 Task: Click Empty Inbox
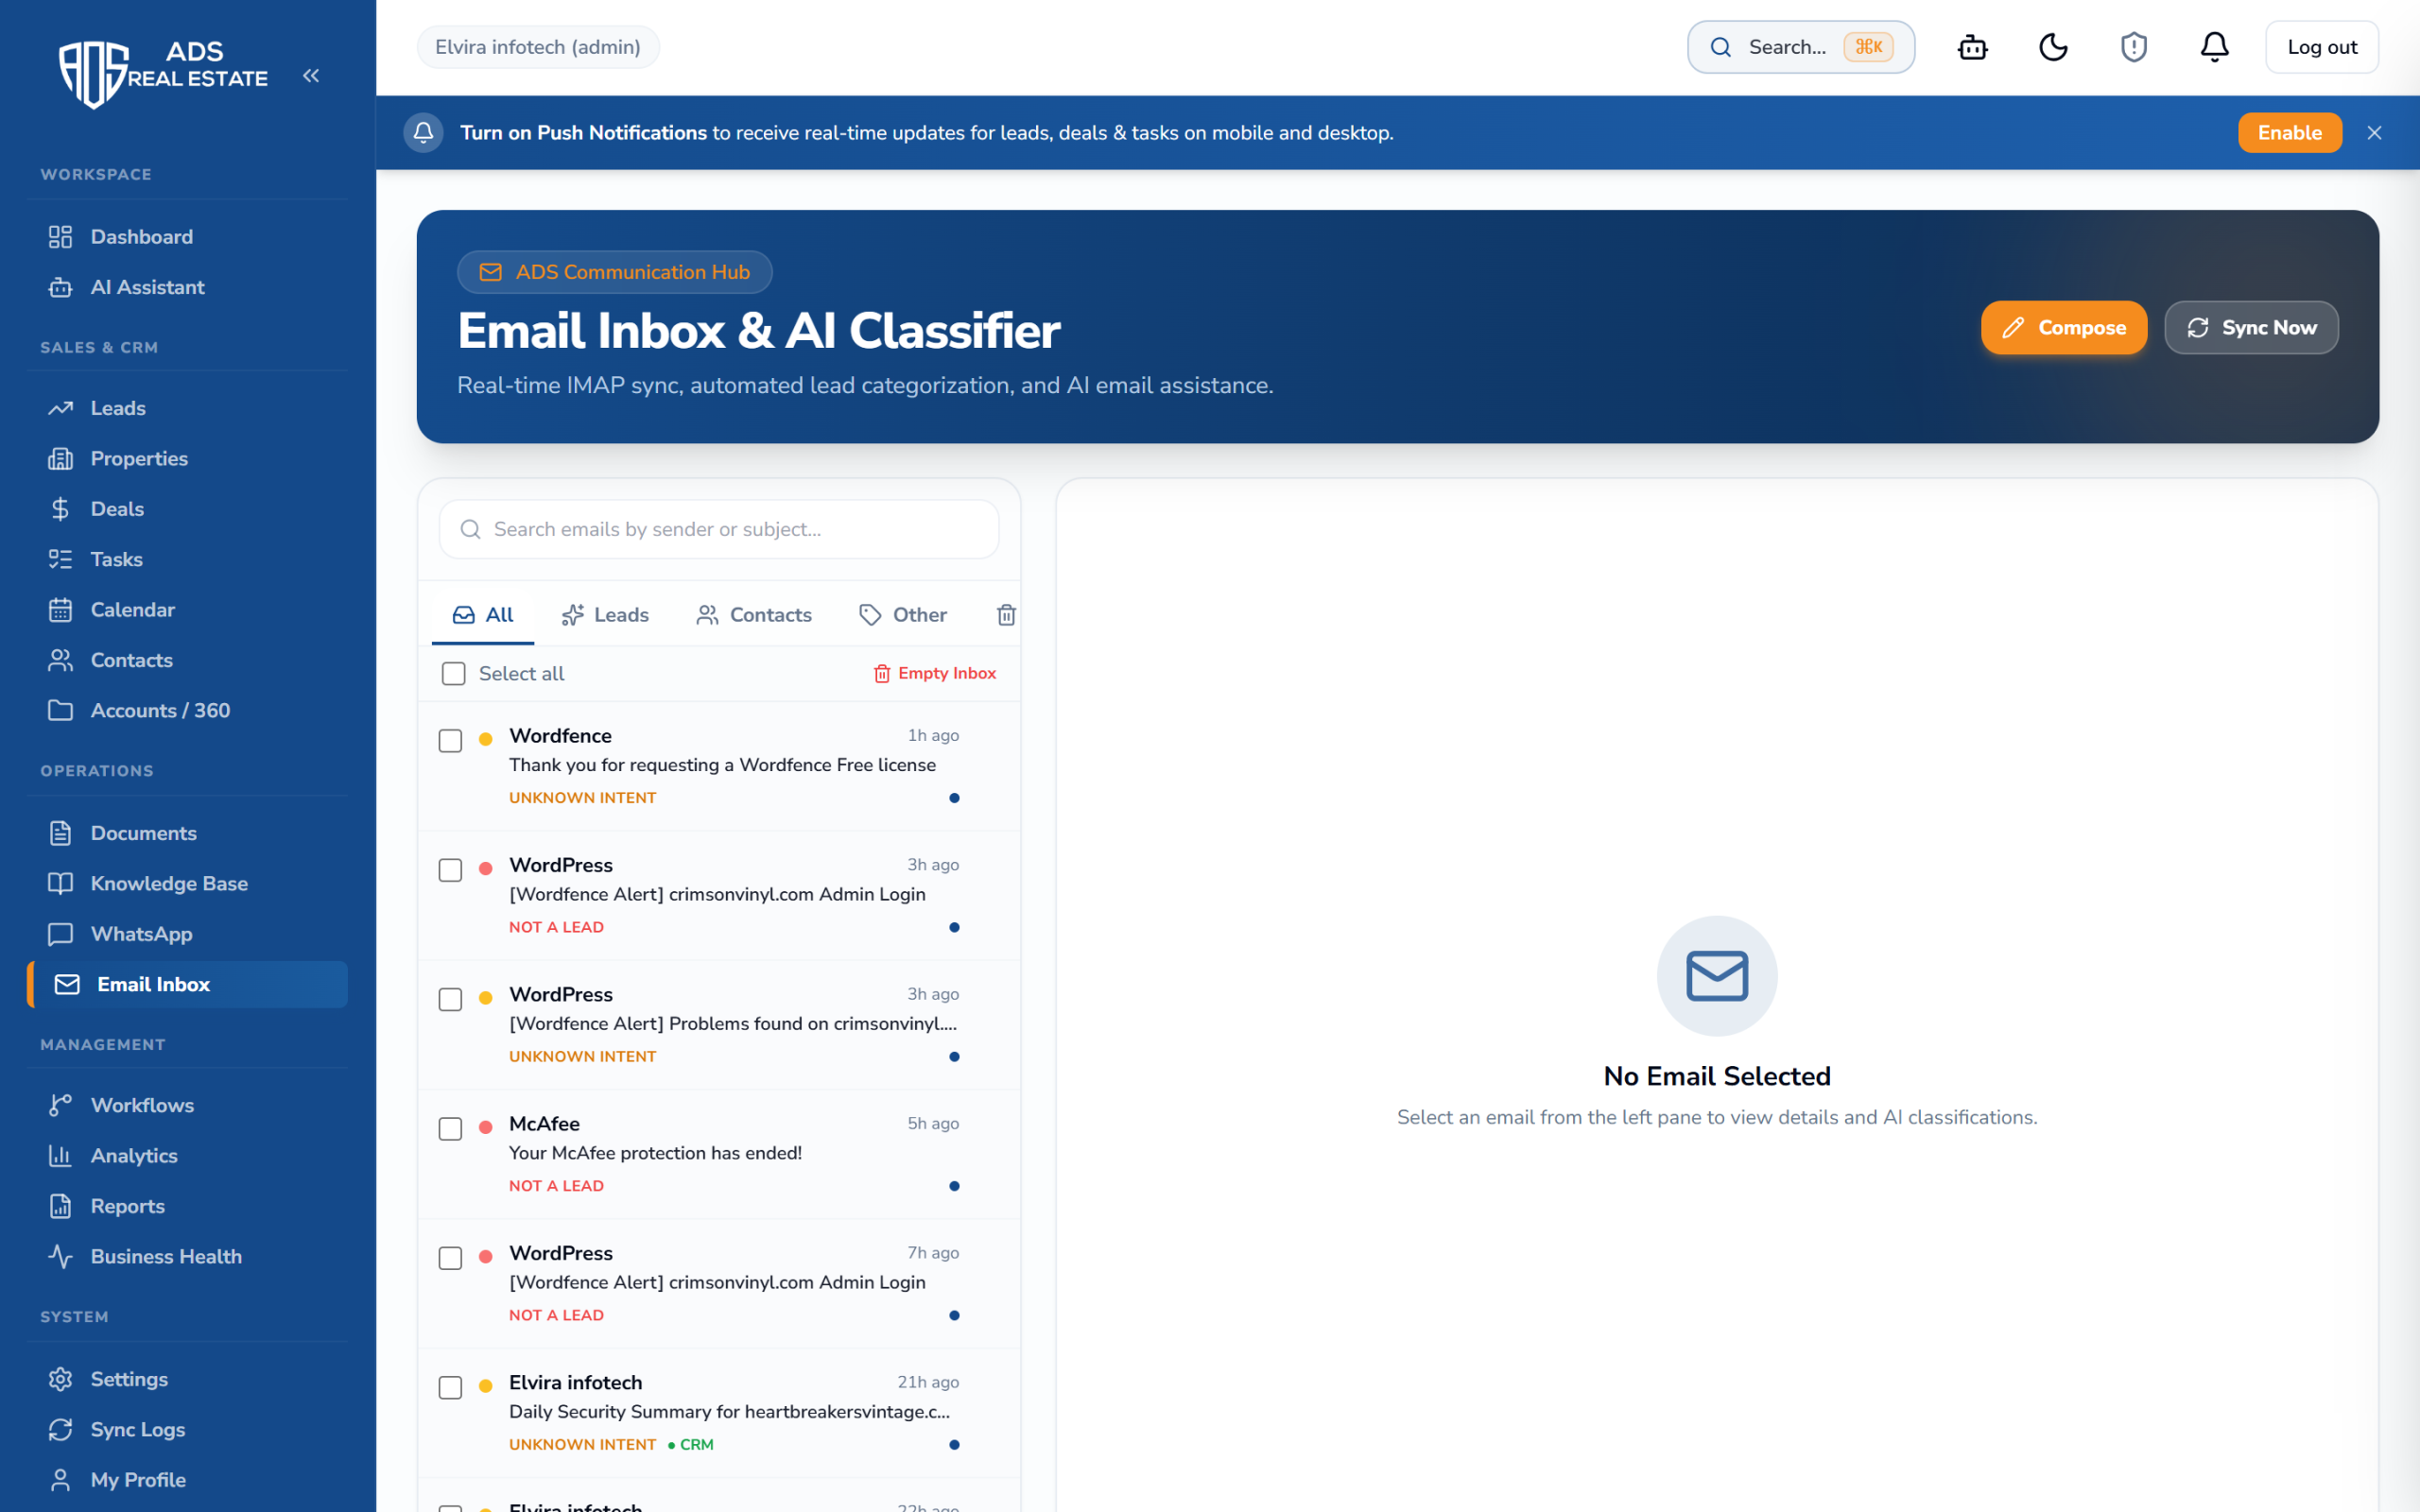935,674
